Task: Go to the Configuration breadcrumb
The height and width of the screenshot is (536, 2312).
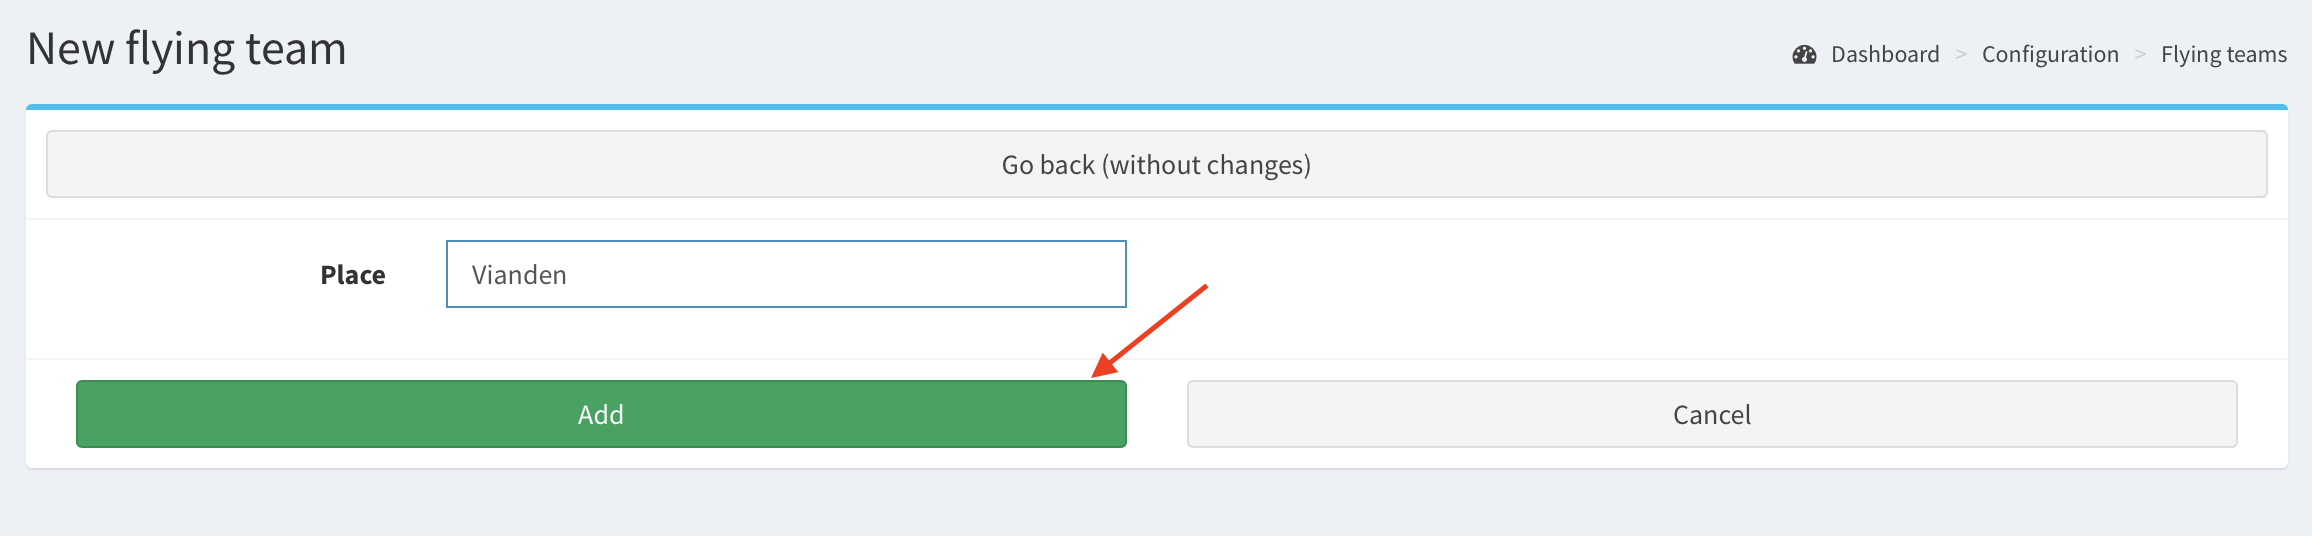Action: (2050, 55)
